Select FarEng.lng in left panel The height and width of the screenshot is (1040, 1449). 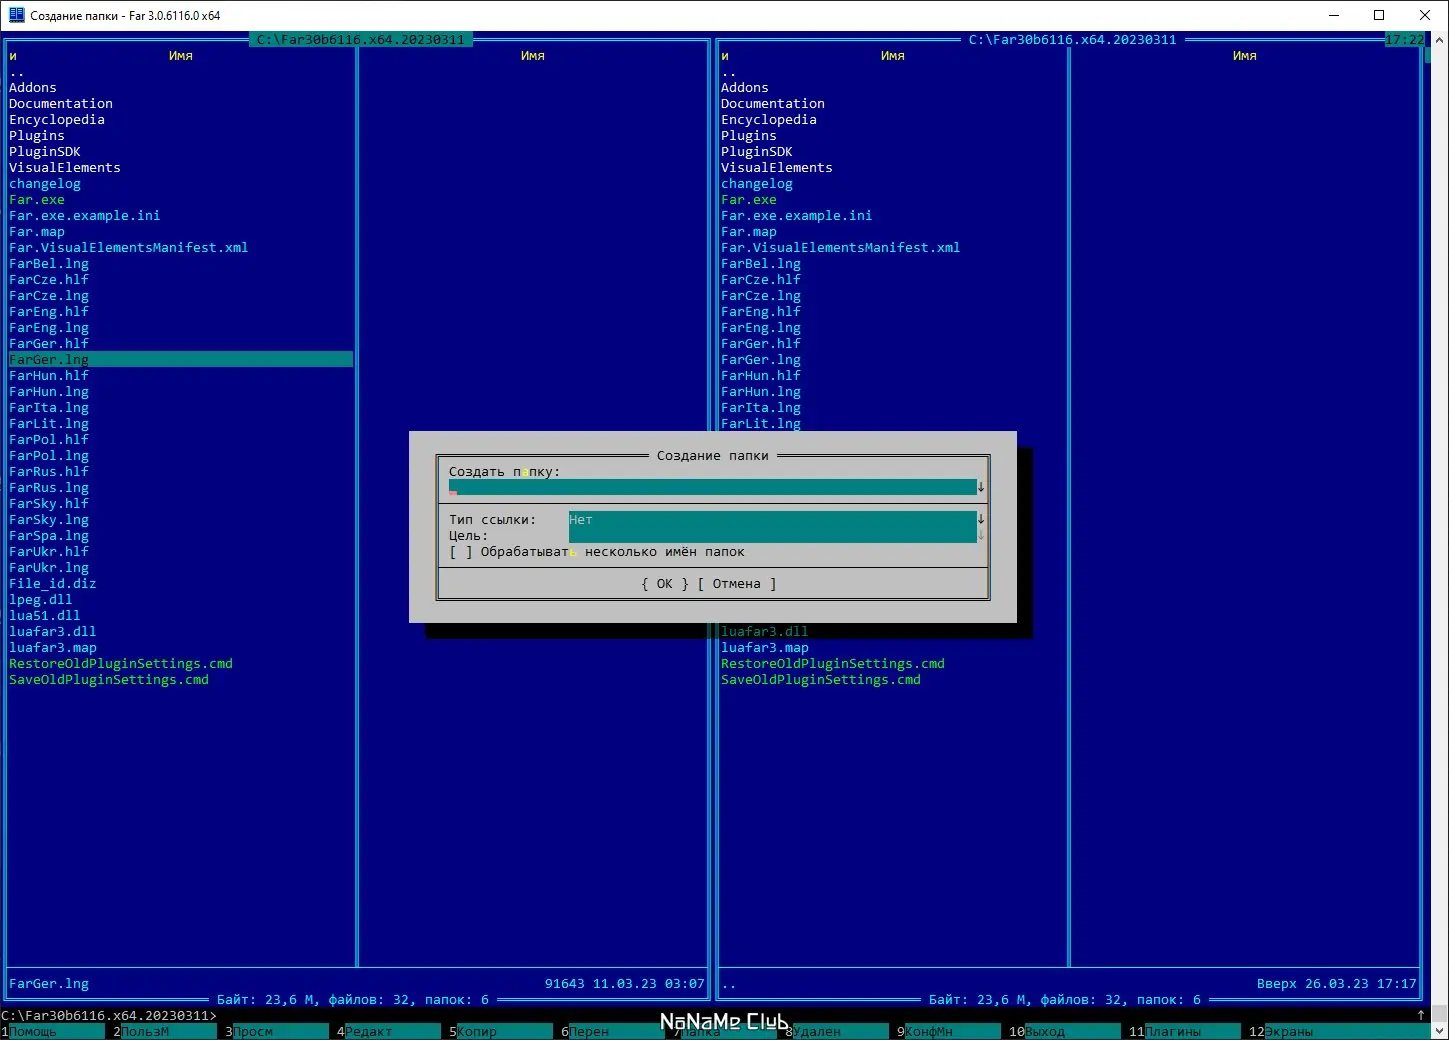[49, 328]
